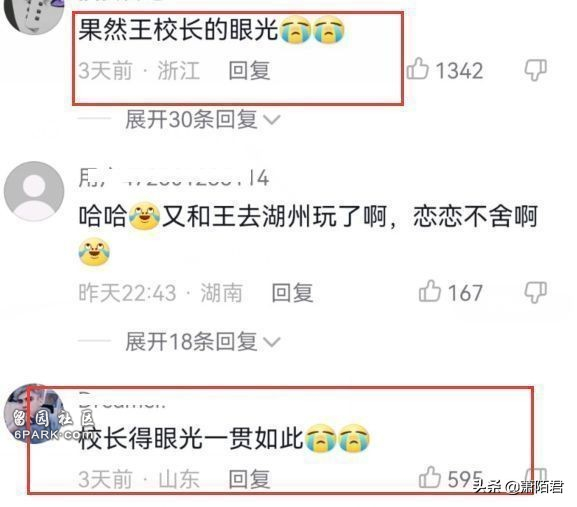This screenshot has width=577, height=507.
Task: Expand 展开30条回复 replies
Action: click(191, 119)
